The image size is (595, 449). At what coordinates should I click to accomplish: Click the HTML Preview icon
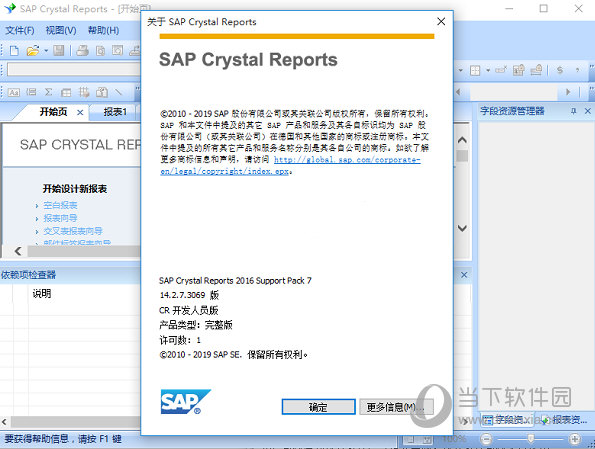tap(118, 51)
